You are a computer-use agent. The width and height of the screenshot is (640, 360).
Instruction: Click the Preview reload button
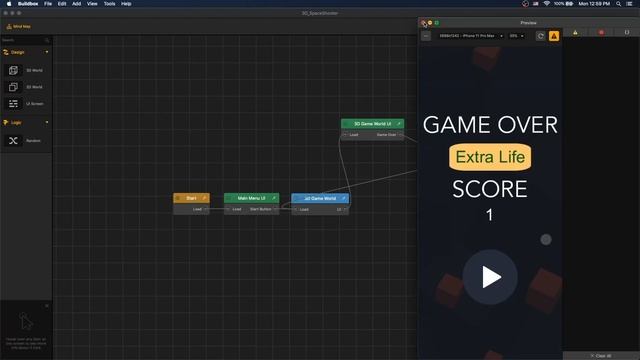540,36
